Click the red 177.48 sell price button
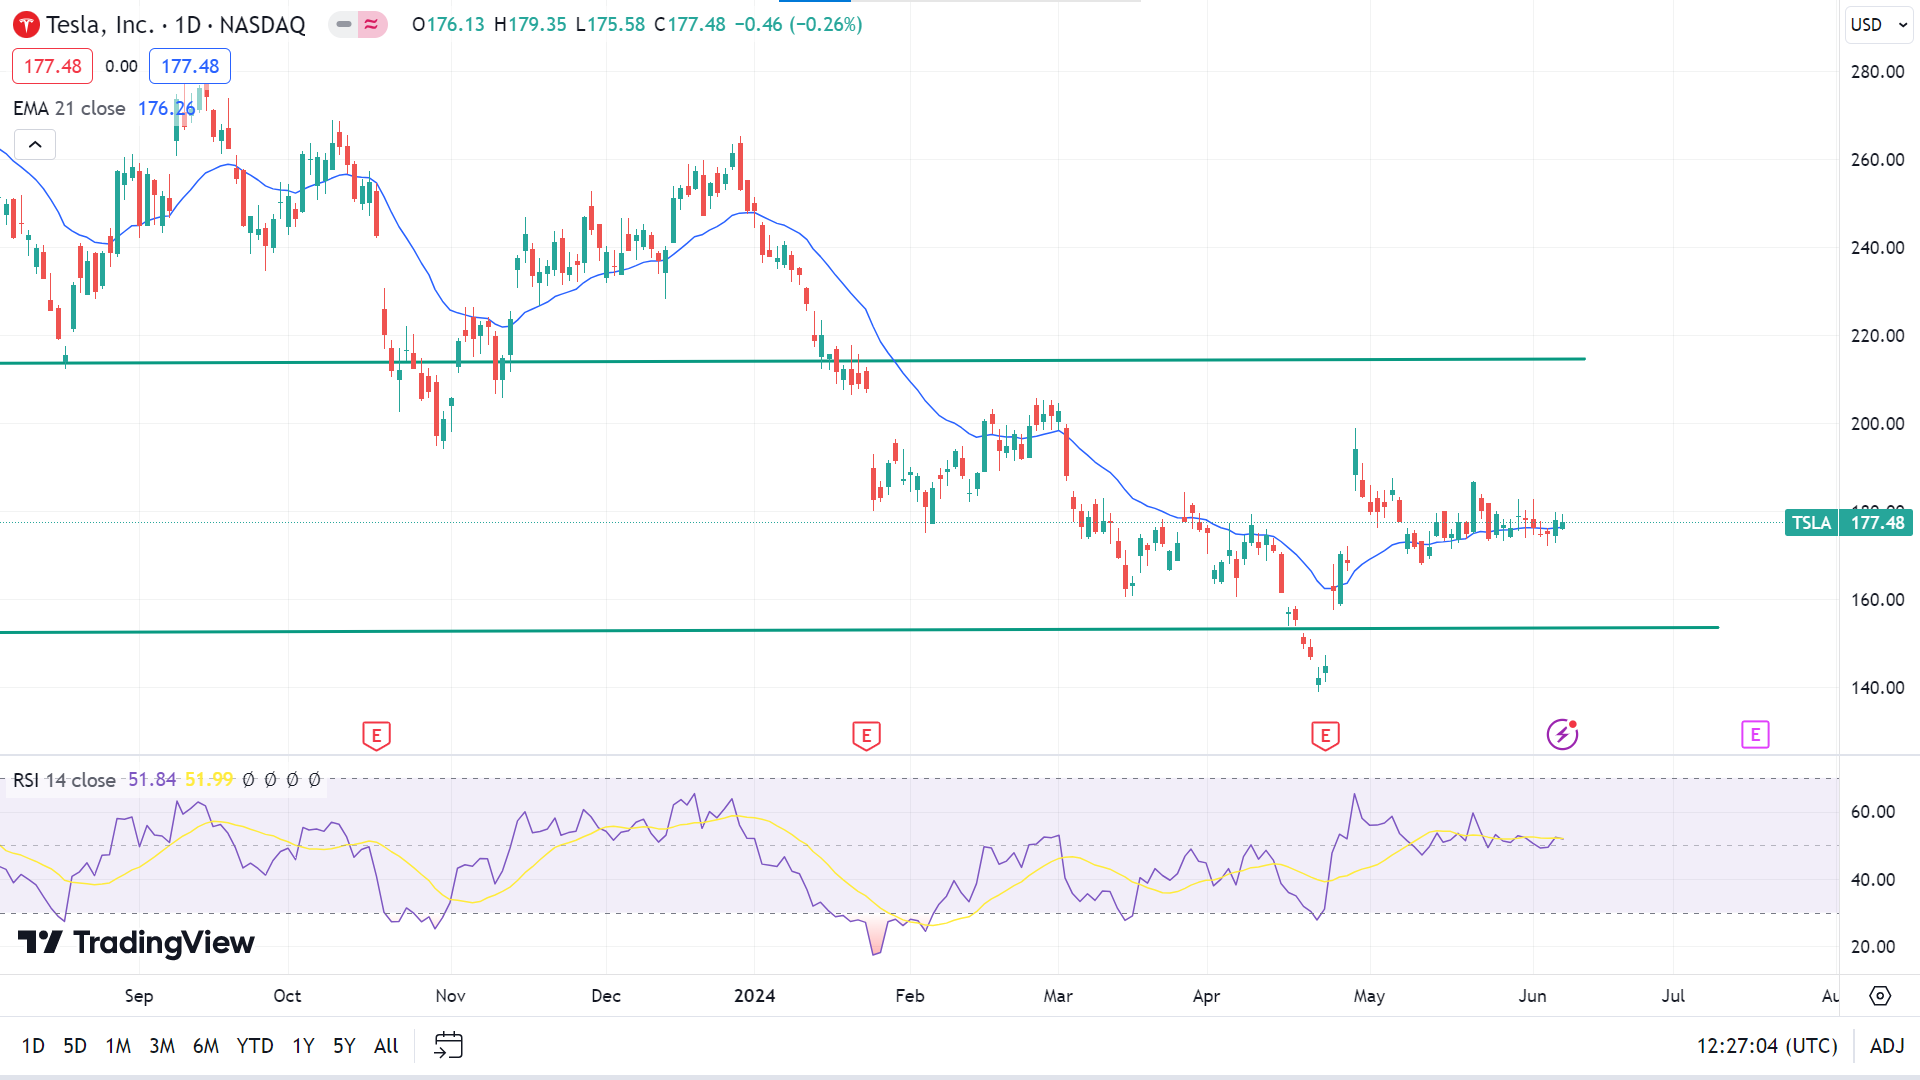 53,66
